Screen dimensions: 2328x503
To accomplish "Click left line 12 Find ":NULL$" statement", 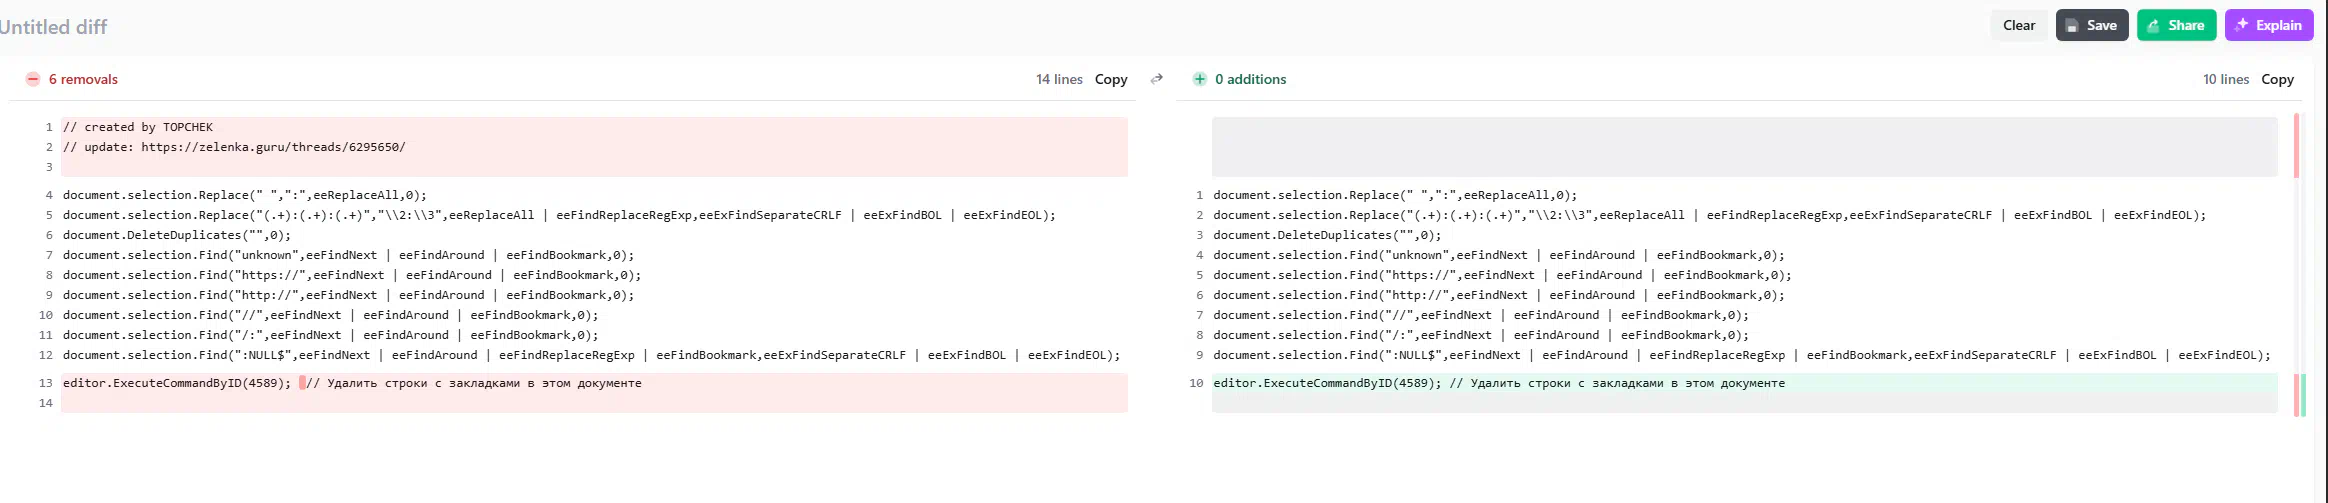I will 591,355.
